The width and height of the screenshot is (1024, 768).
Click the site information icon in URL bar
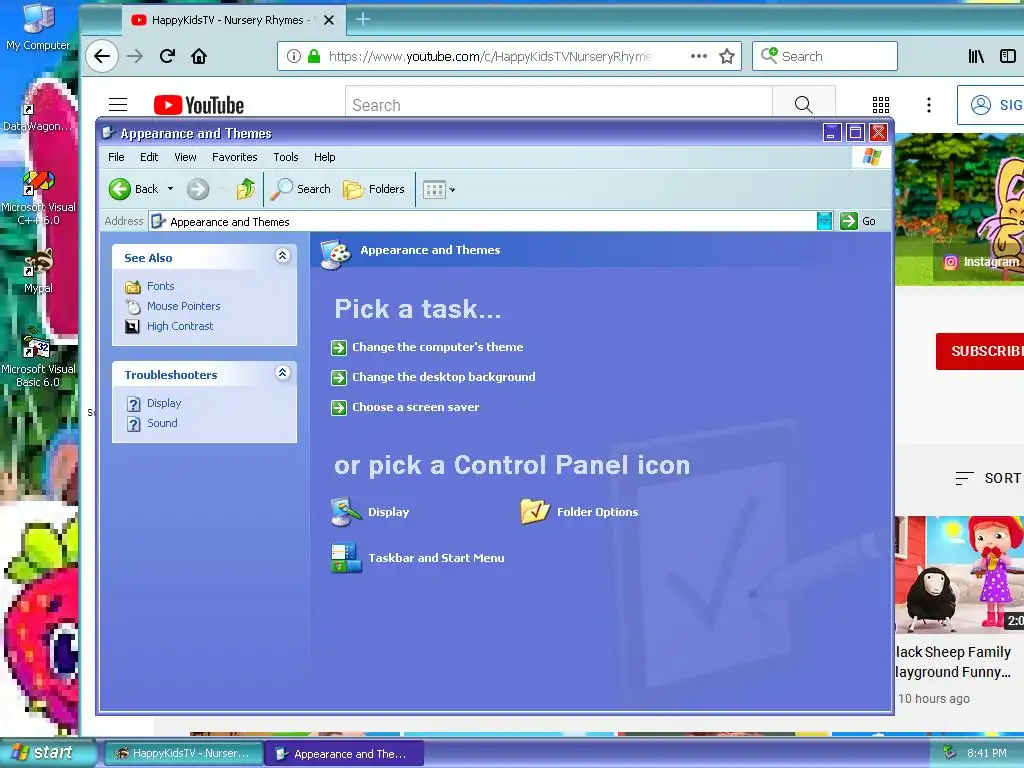point(294,56)
